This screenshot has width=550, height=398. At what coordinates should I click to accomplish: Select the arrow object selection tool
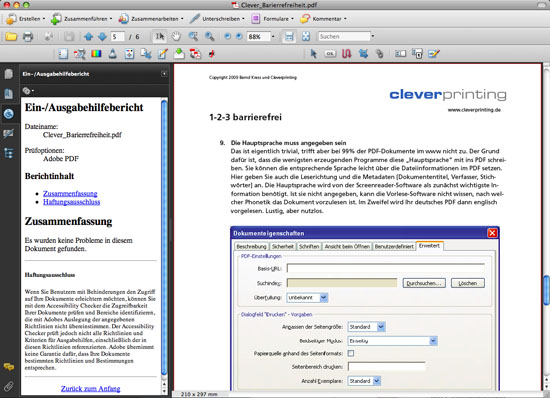tap(314, 54)
